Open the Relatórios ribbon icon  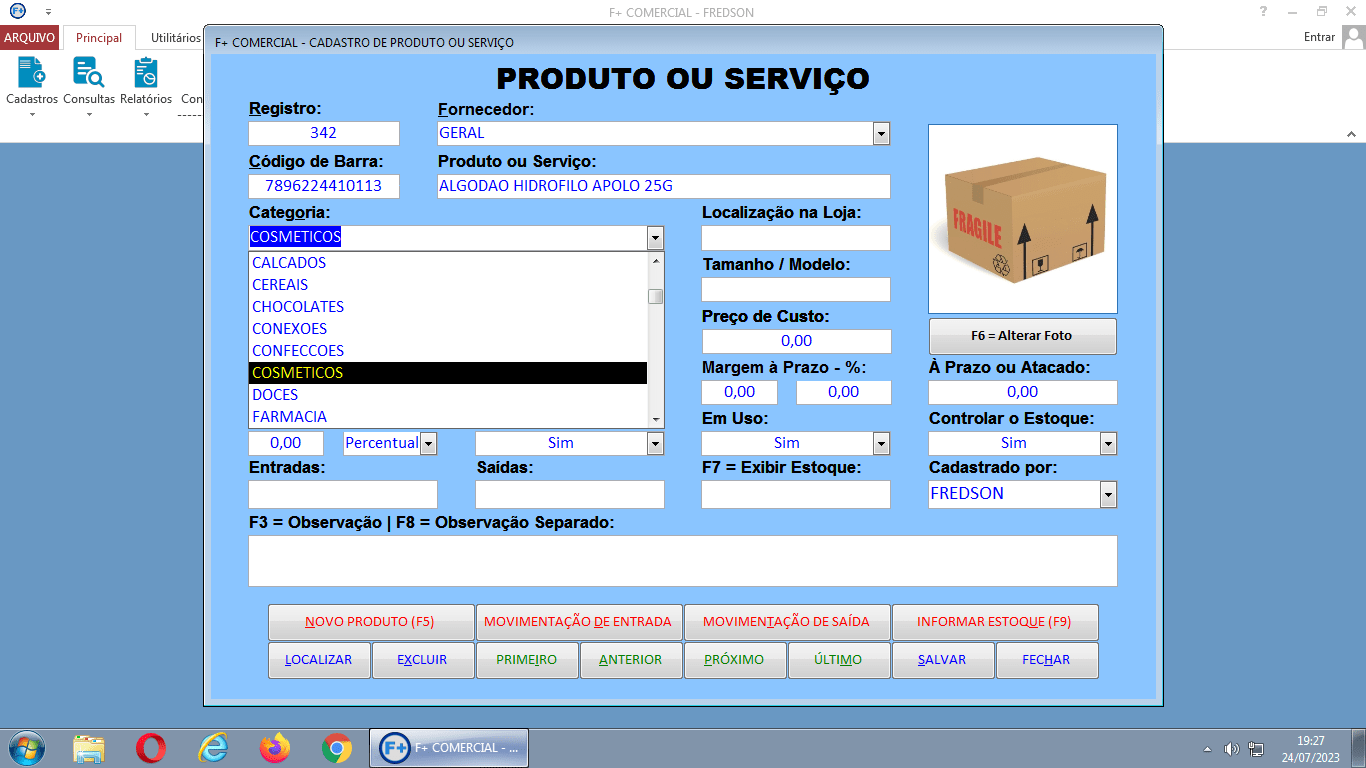coord(146,86)
